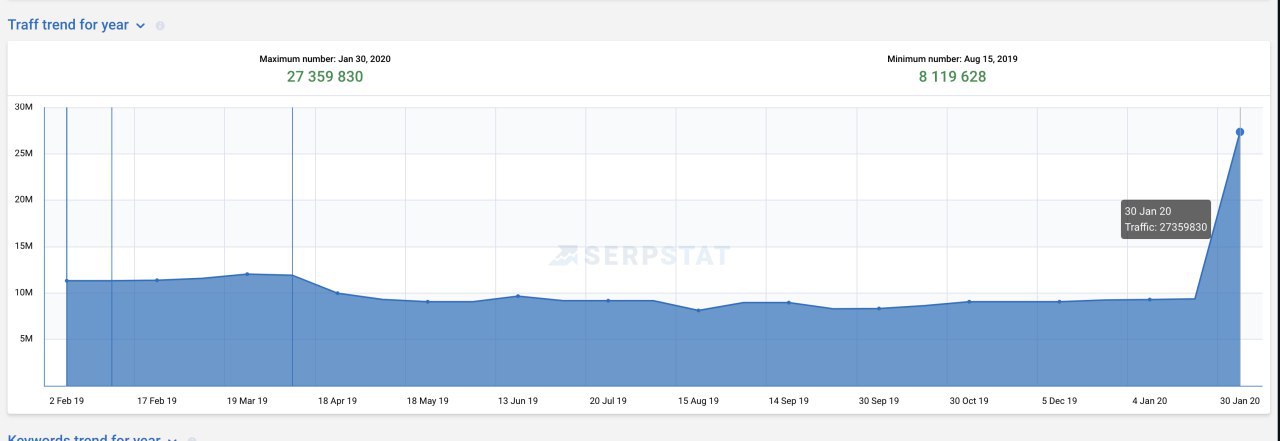Click the '18 Apr 19' x-axis label
Screen dimensions: 1280x441
coord(338,401)
